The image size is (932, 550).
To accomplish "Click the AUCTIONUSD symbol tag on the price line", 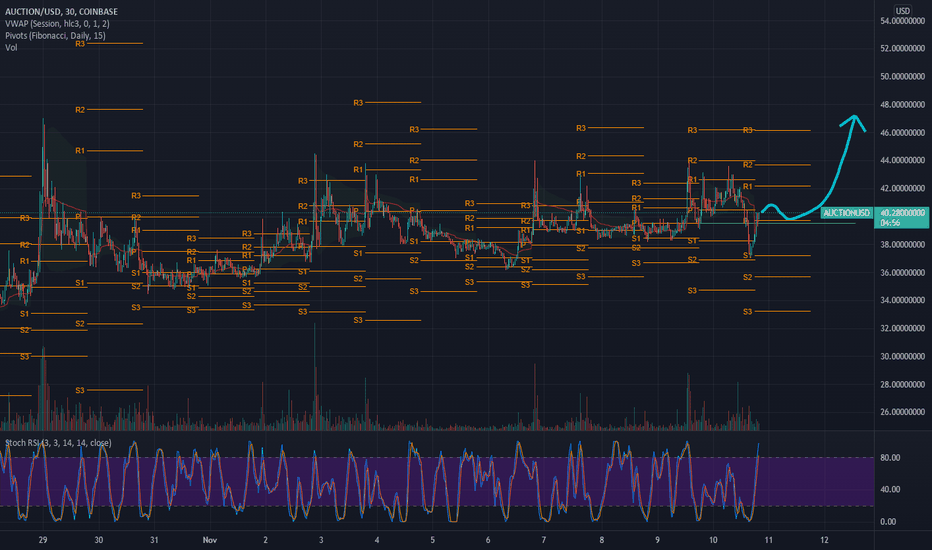I will coord(846,213).
